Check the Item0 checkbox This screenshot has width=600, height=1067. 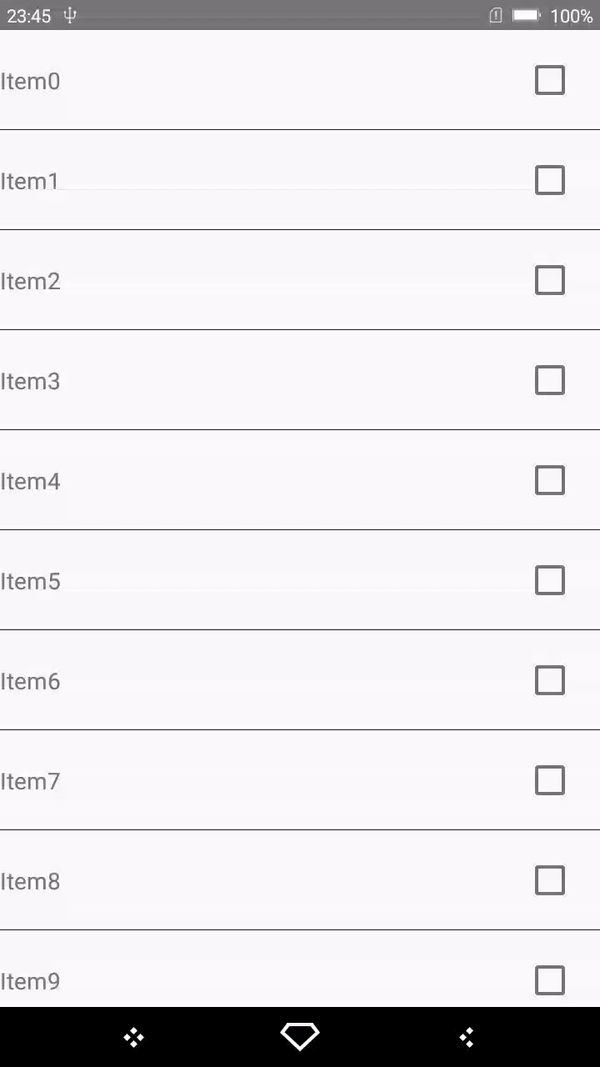(550, 80)
